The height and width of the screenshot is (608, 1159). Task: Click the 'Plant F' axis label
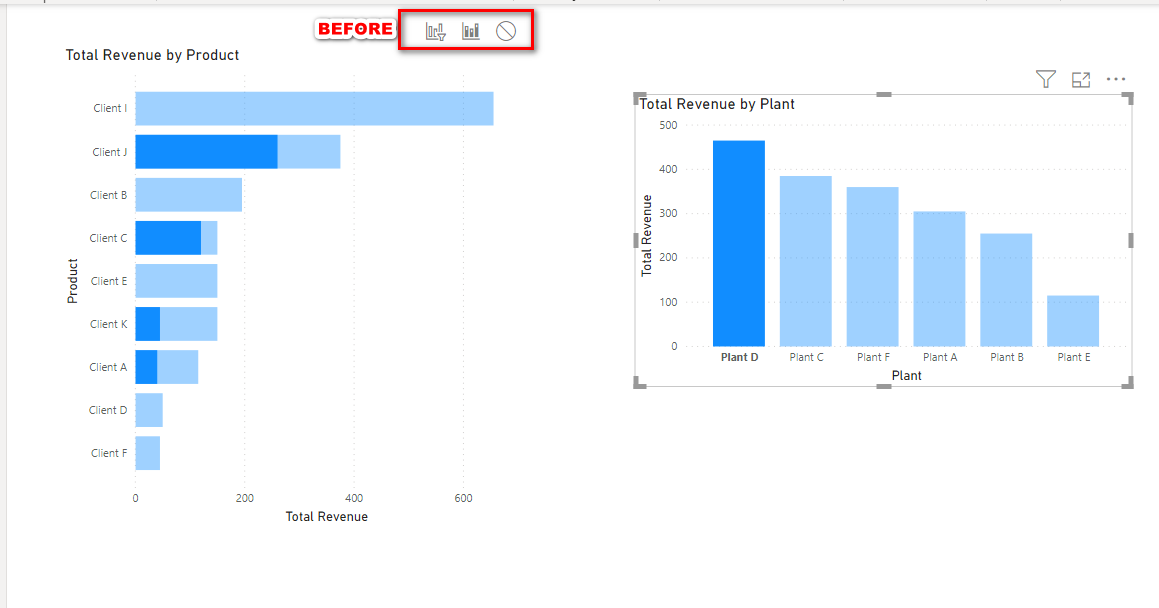pos(873,357)
